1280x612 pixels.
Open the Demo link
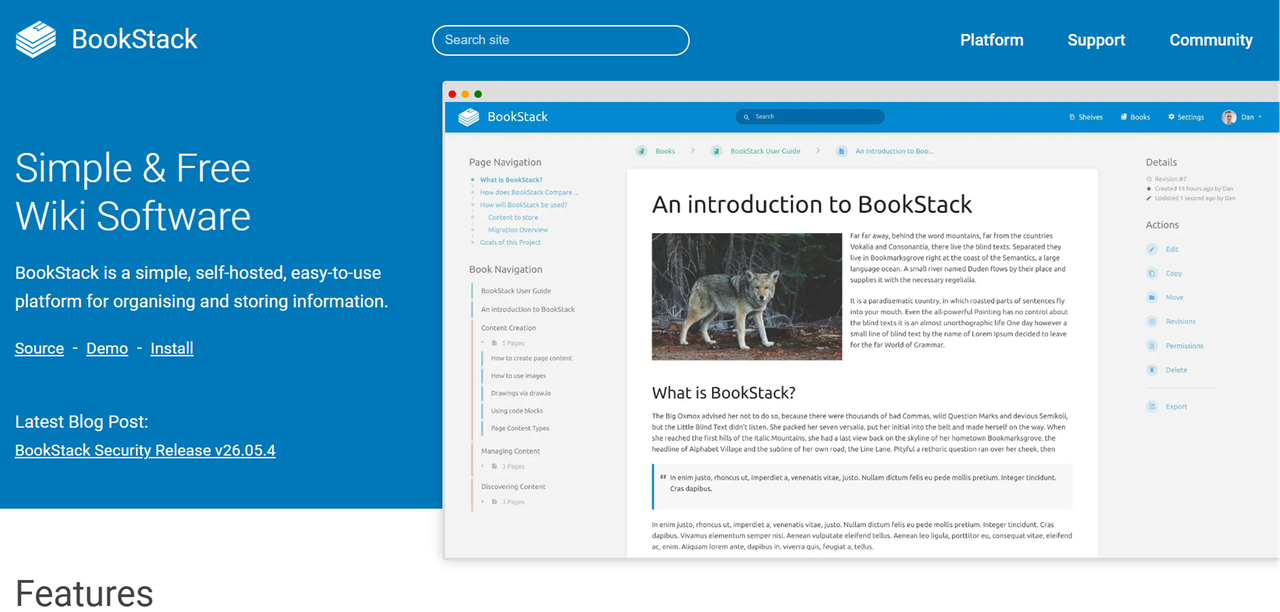(107, 348)
